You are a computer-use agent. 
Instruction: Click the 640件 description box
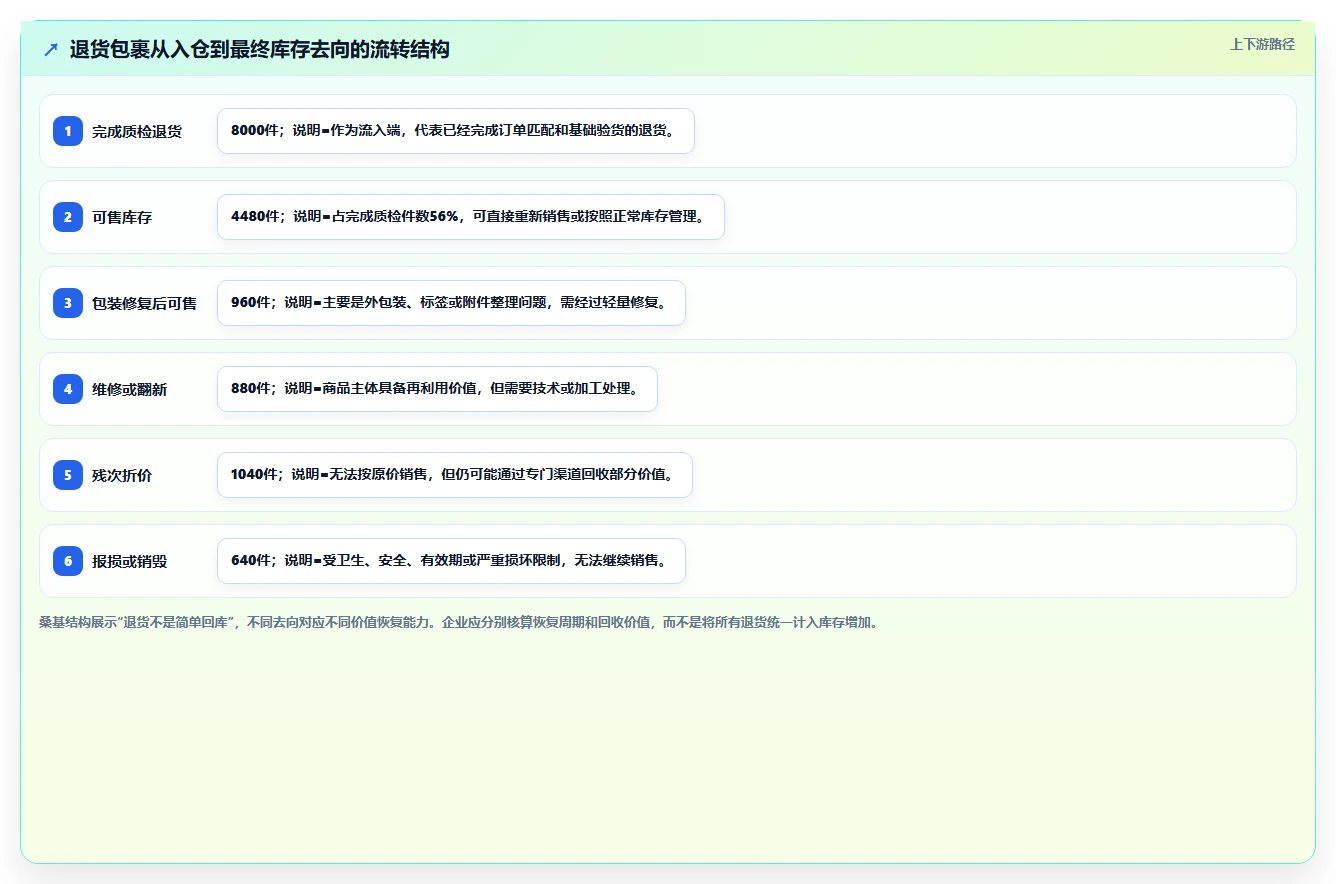(451, 561)
